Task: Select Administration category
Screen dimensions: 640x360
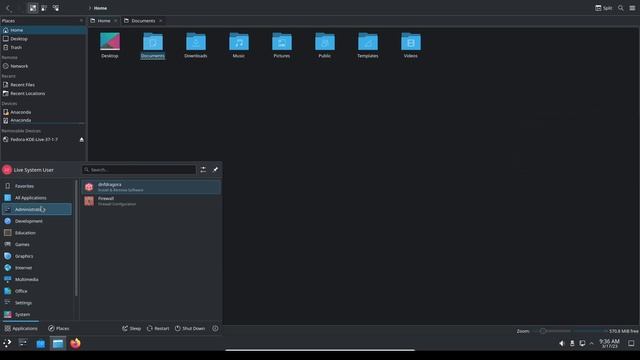Action: click(37, 209)
